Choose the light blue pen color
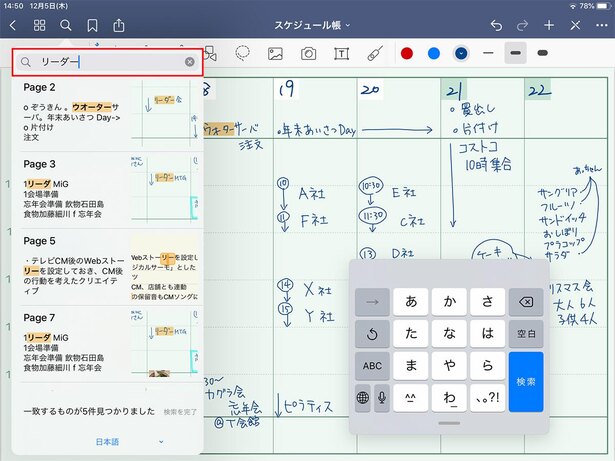The height and width of the screenshot is (461, 615). tap(434, 53)
